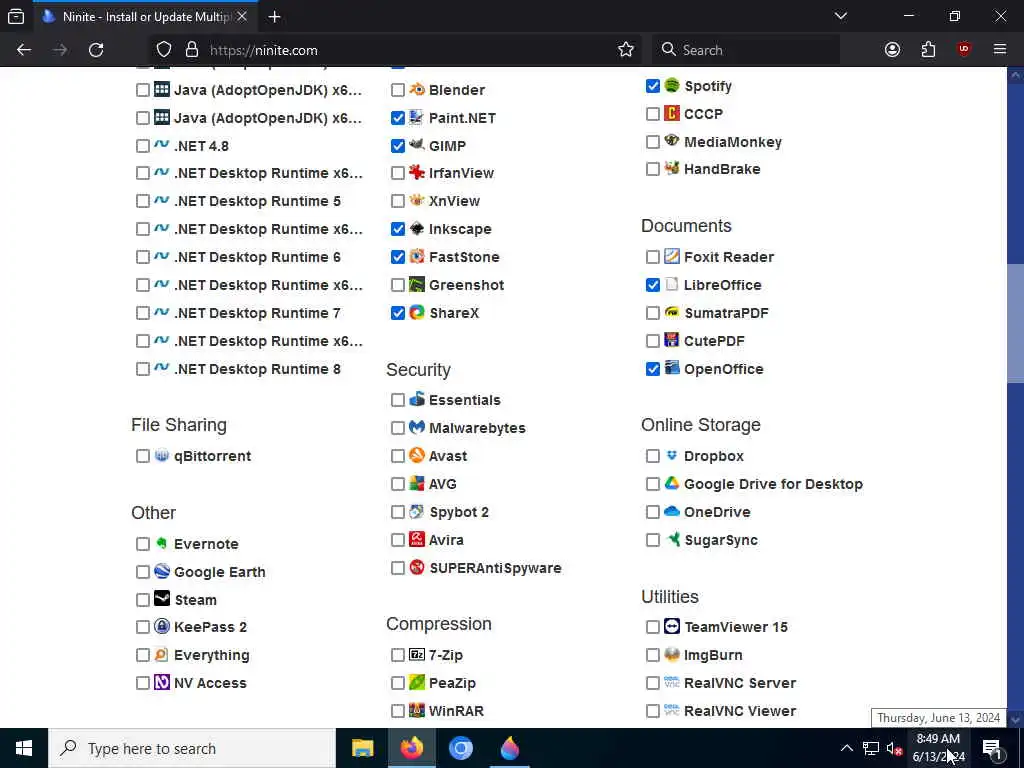Viewport: 1024px width, 768px height.
Task: Reload the Ninite page
Action: click(x=96, y=50)
